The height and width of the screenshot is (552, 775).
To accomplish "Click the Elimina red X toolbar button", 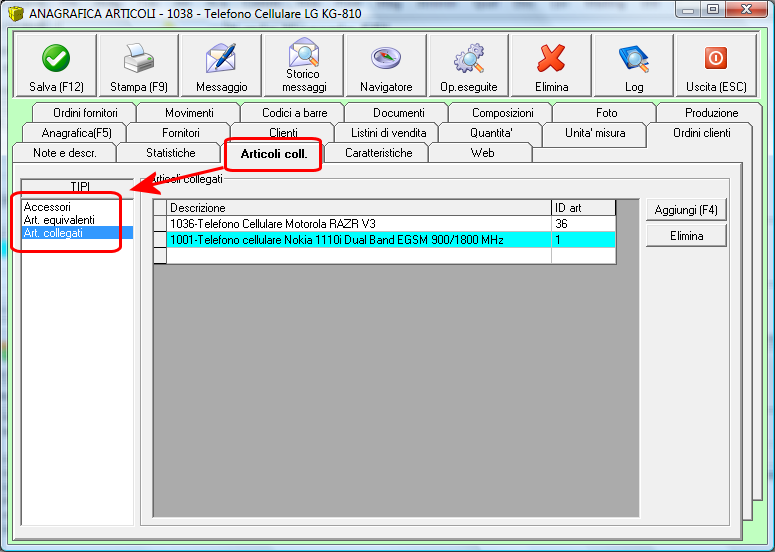I will (x=551, y=65).
